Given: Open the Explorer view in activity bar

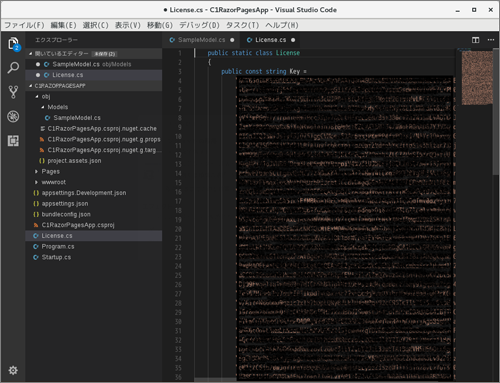Looking at the screenshot, I should (13, 44).
